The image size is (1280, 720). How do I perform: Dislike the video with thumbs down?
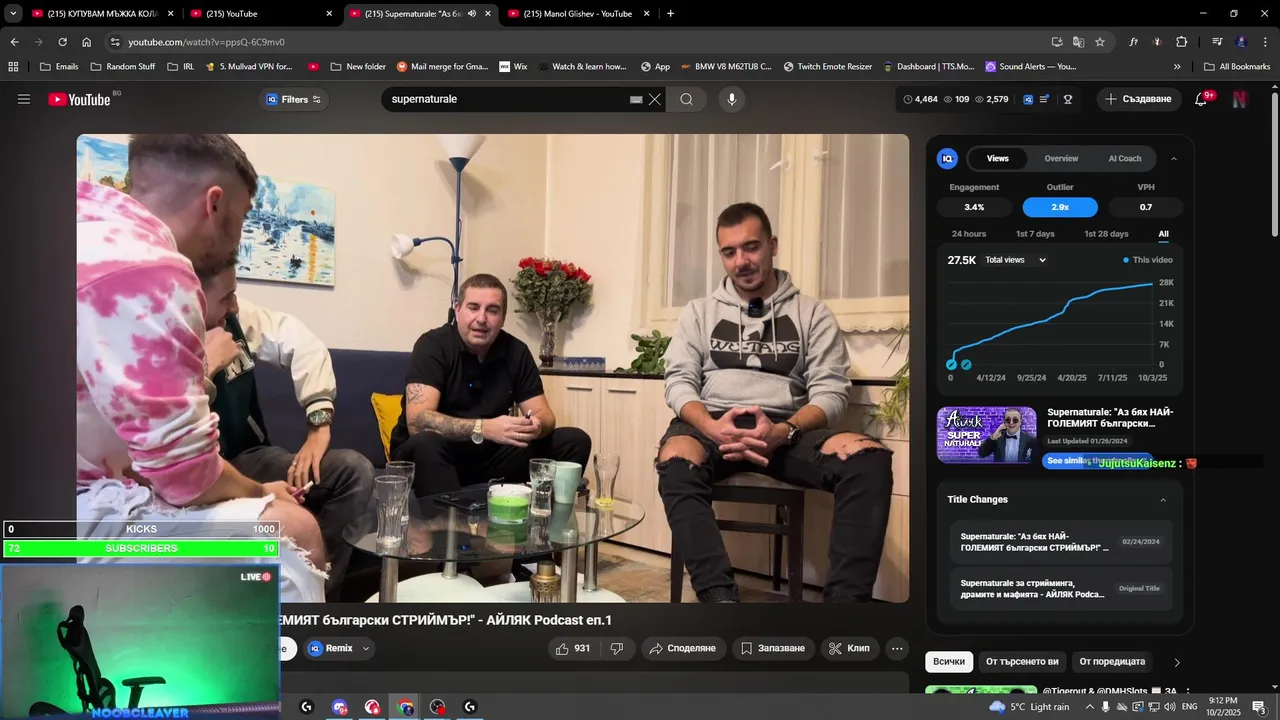click(617, 648)
